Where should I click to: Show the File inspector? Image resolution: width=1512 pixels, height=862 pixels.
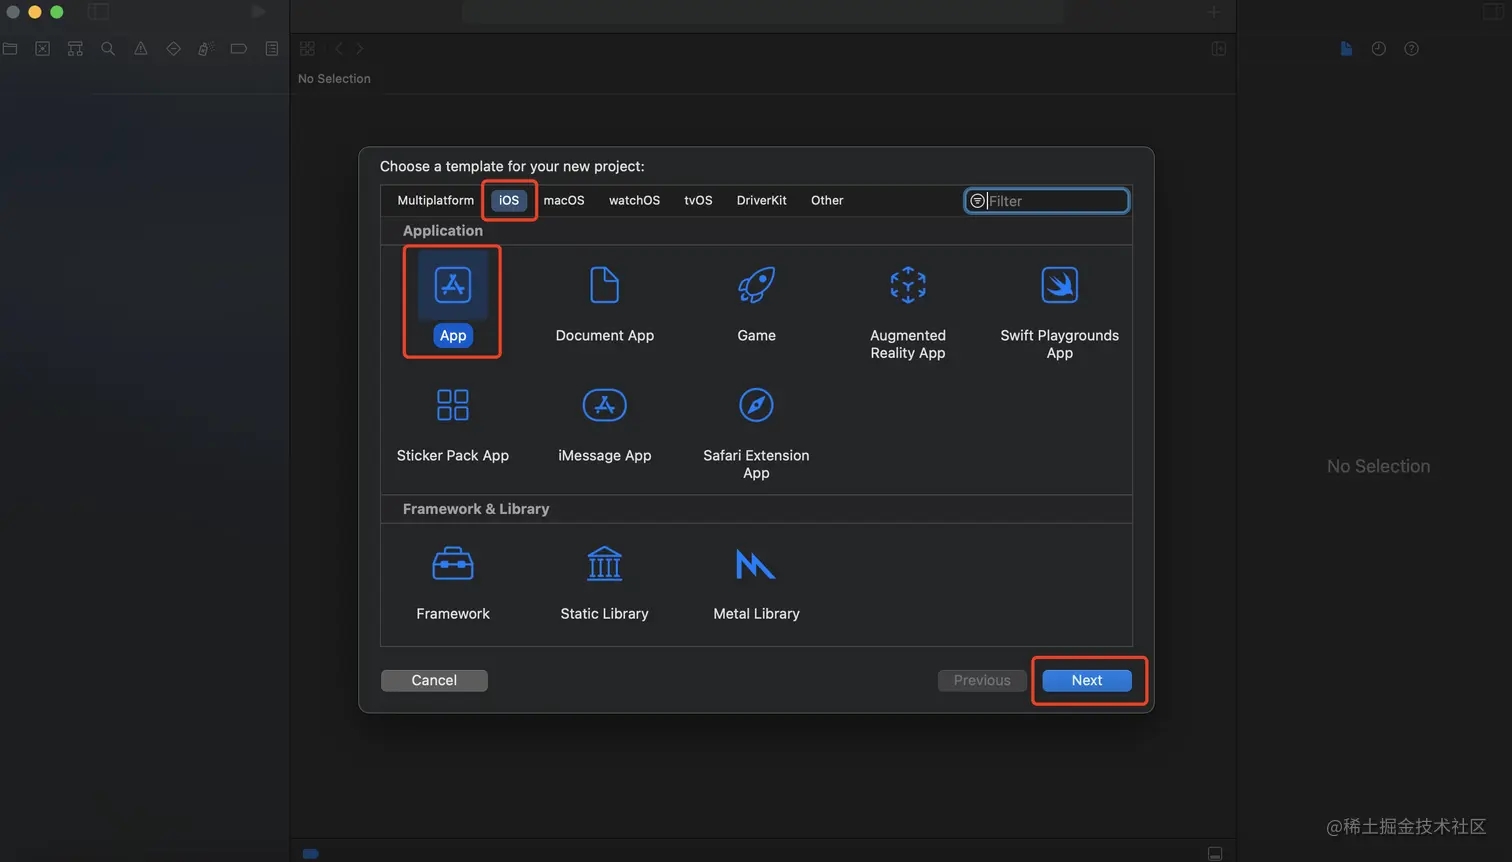tap(1346, 48)
